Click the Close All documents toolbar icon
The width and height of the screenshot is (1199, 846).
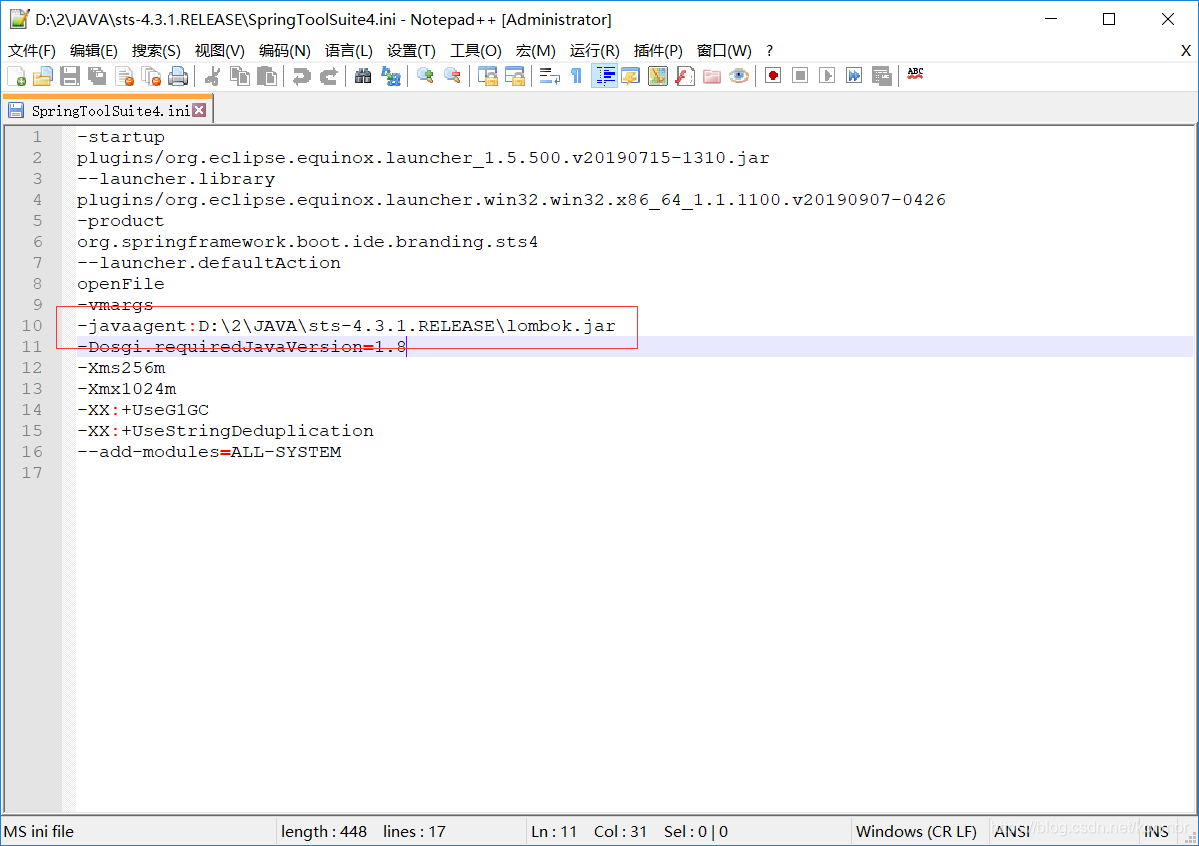click(151, 76)
